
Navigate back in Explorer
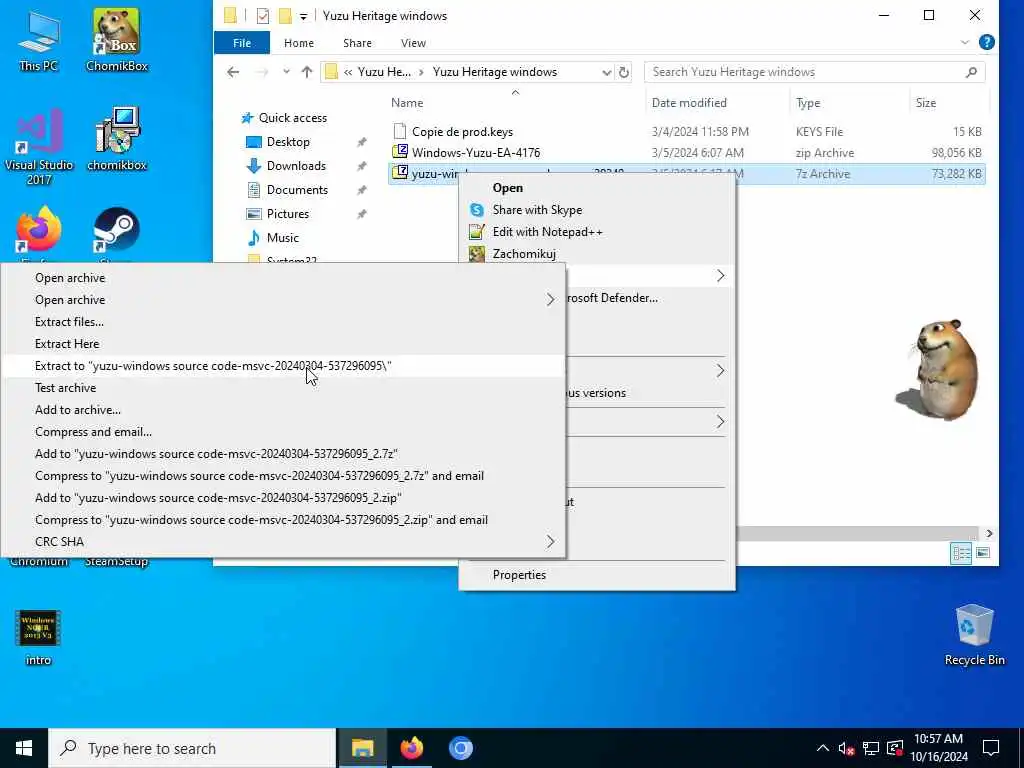pyautogui.click(x=233, y=72)
